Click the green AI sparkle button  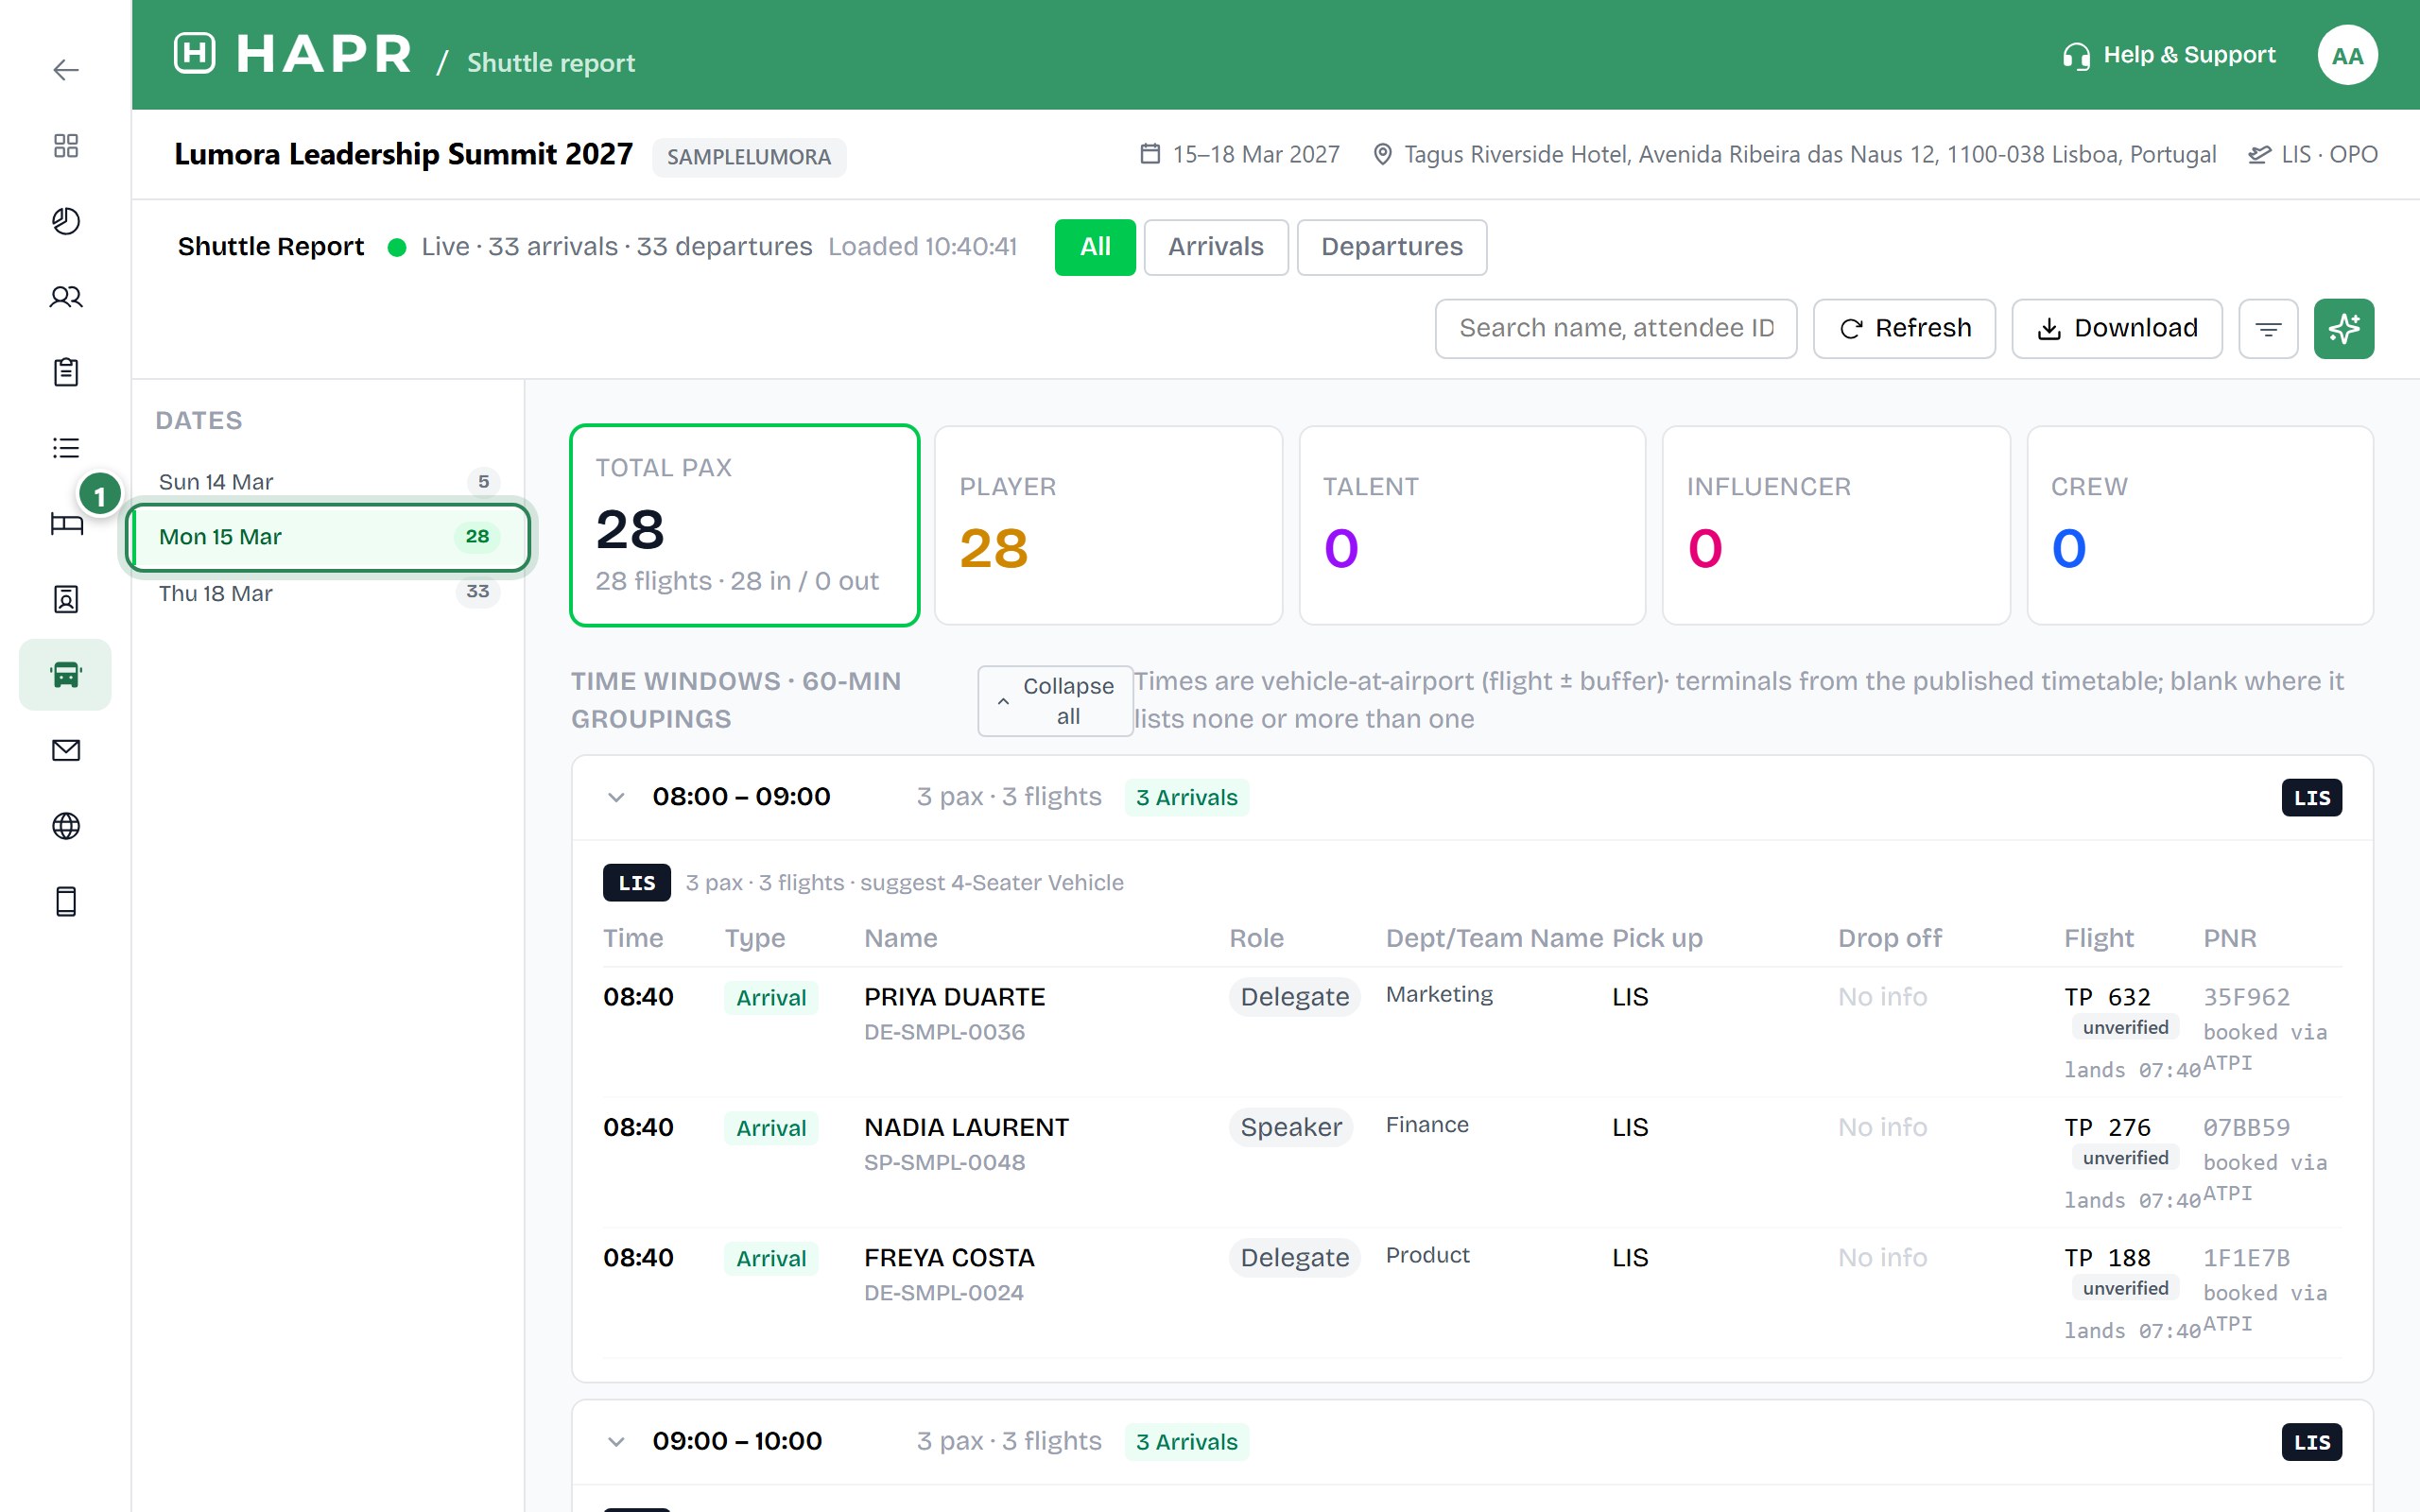click(x=2344, y=328)
